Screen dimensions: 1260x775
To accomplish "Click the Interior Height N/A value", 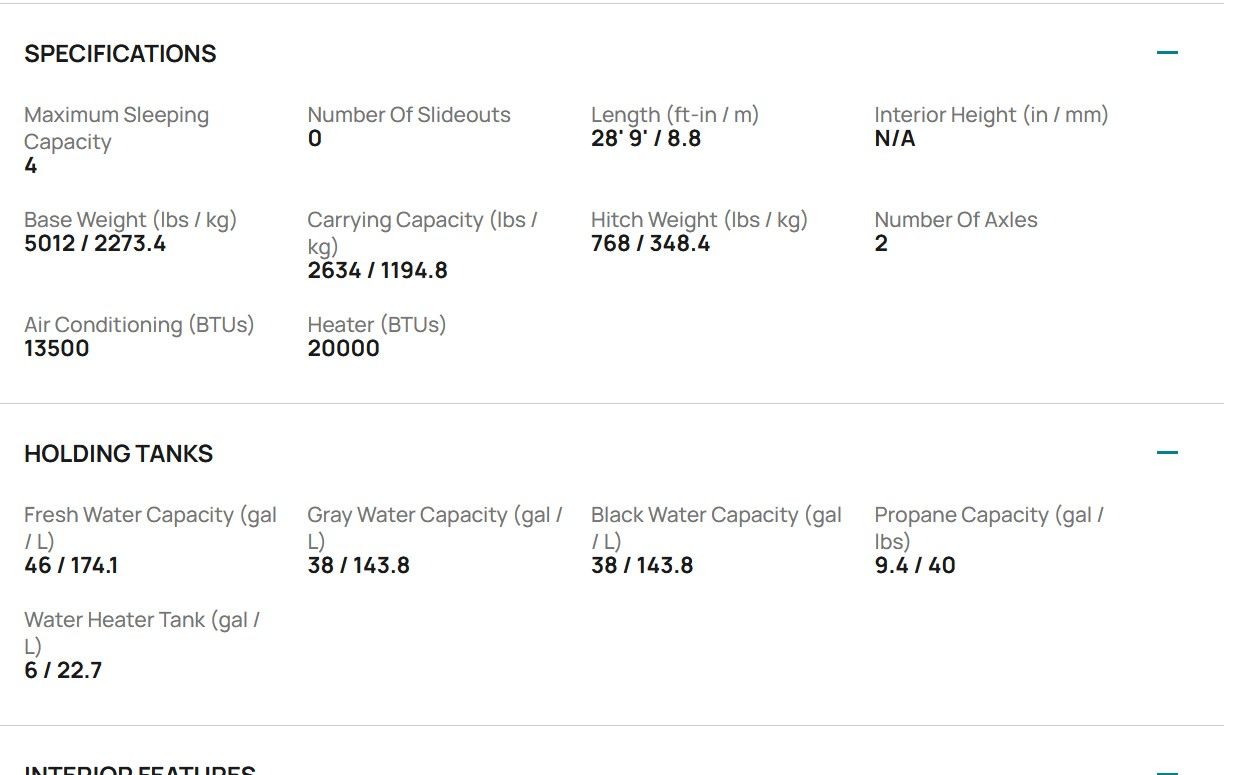I will tap(894, 139).
